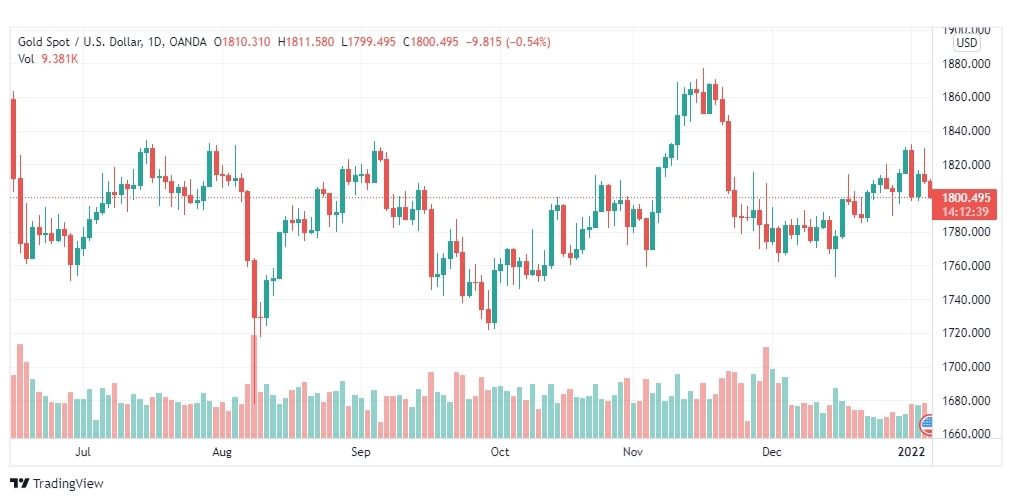Select the Dec marker on time axis
The height and width of the screenshot is (501, 1012).
point(772,452)
